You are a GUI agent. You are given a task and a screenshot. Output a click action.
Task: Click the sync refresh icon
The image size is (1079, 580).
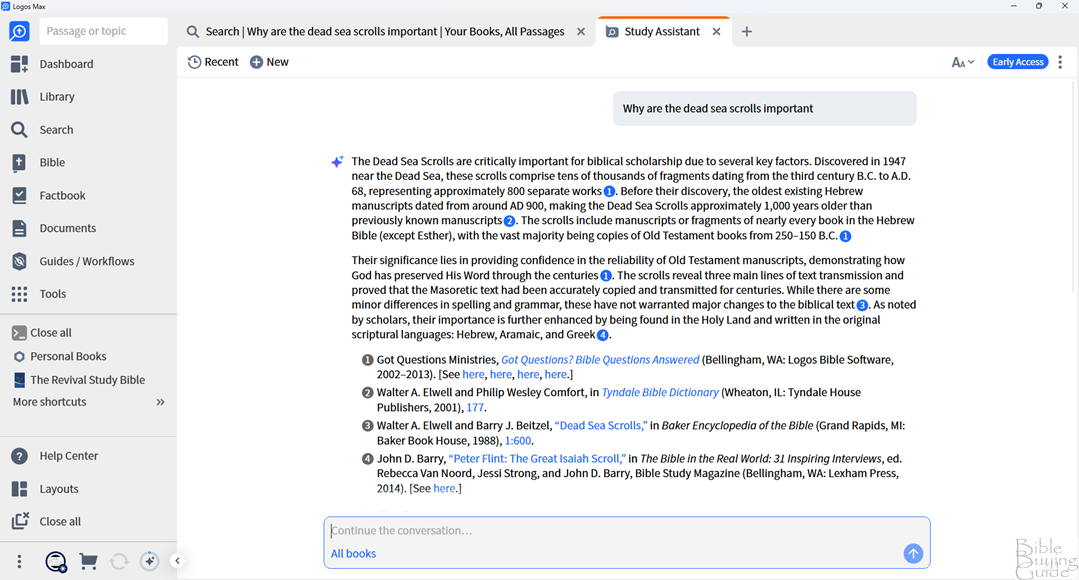(119, 562)
